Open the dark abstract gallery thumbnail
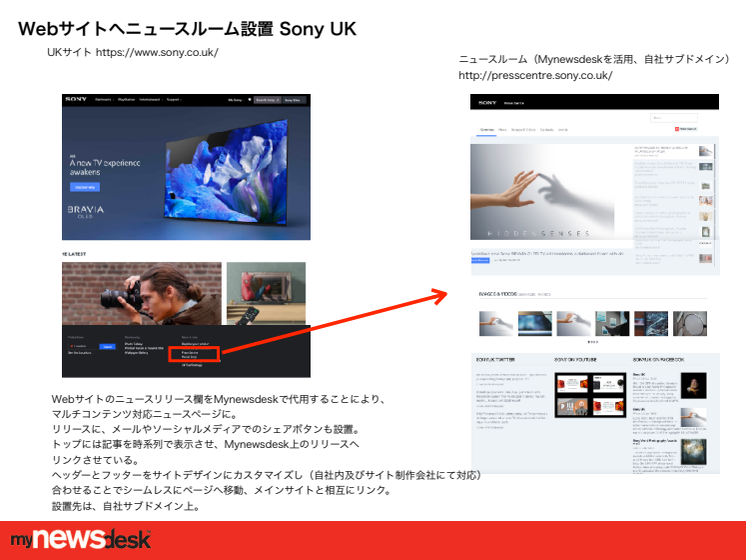The width and height of the screenshot is (746, 560). (651, 324)
